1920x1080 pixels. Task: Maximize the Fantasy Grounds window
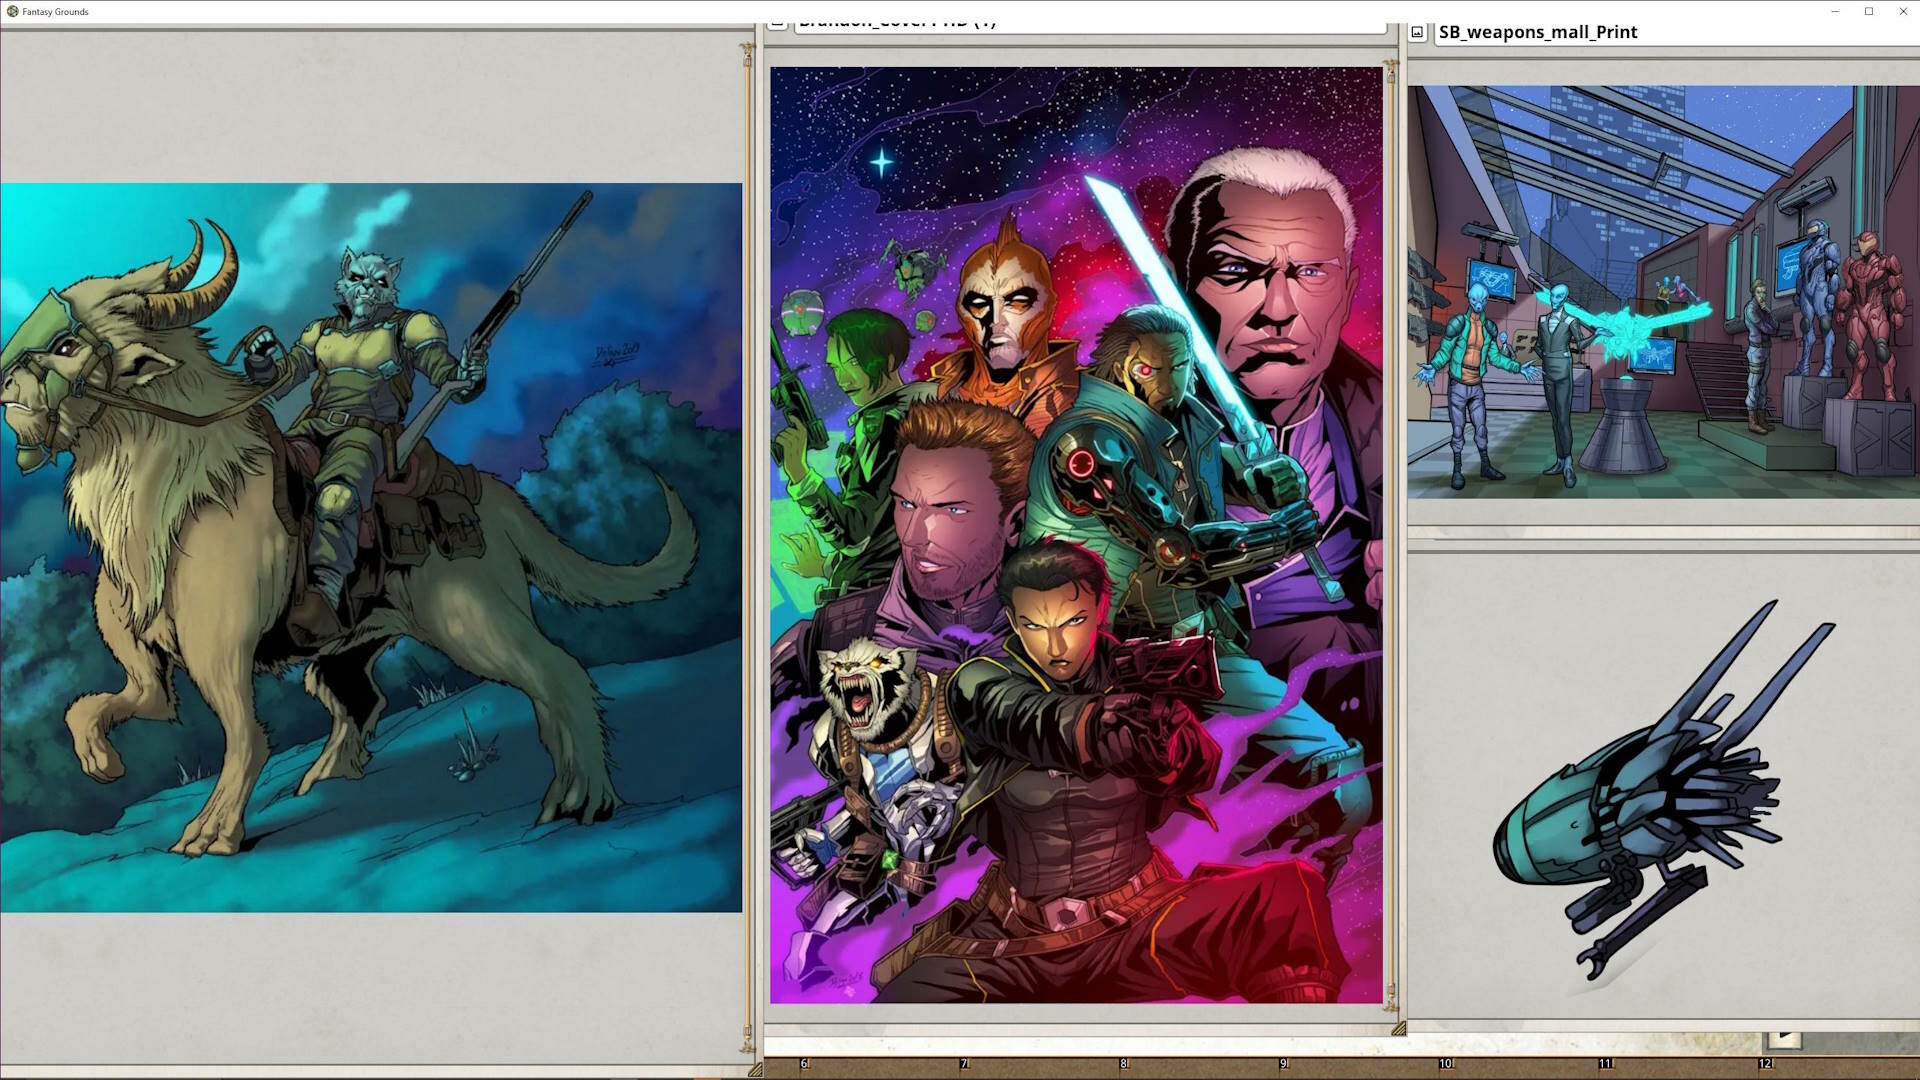point(1868,11)
